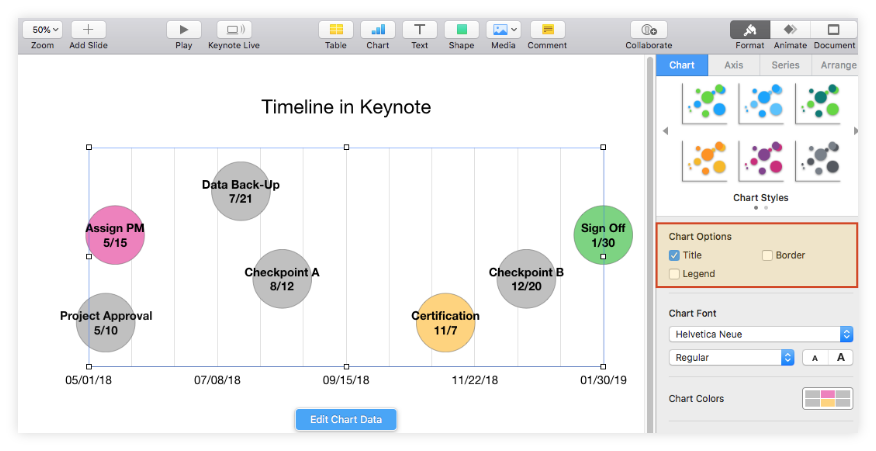Click the Edit Chart Data button
The width and height of the screenshot is (876, 451).
pos(346,419)
